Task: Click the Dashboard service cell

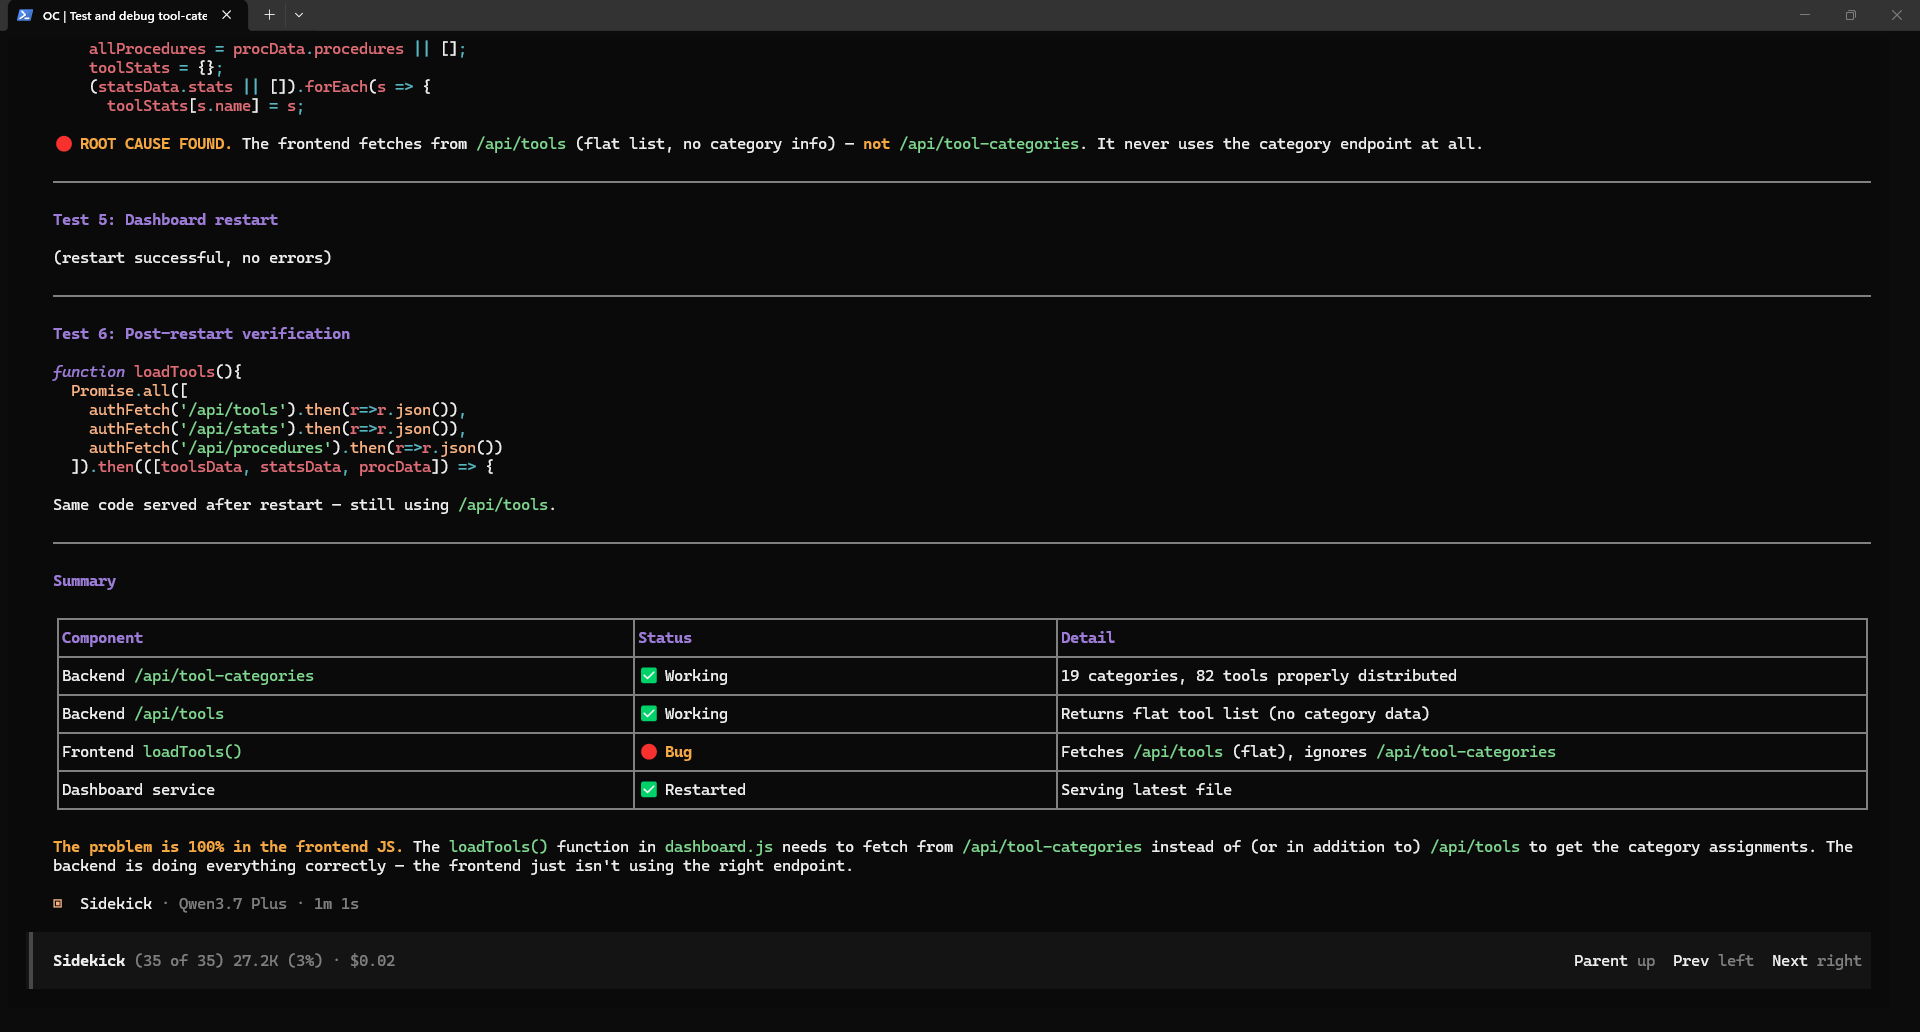Action: click(x=346, y=790)
